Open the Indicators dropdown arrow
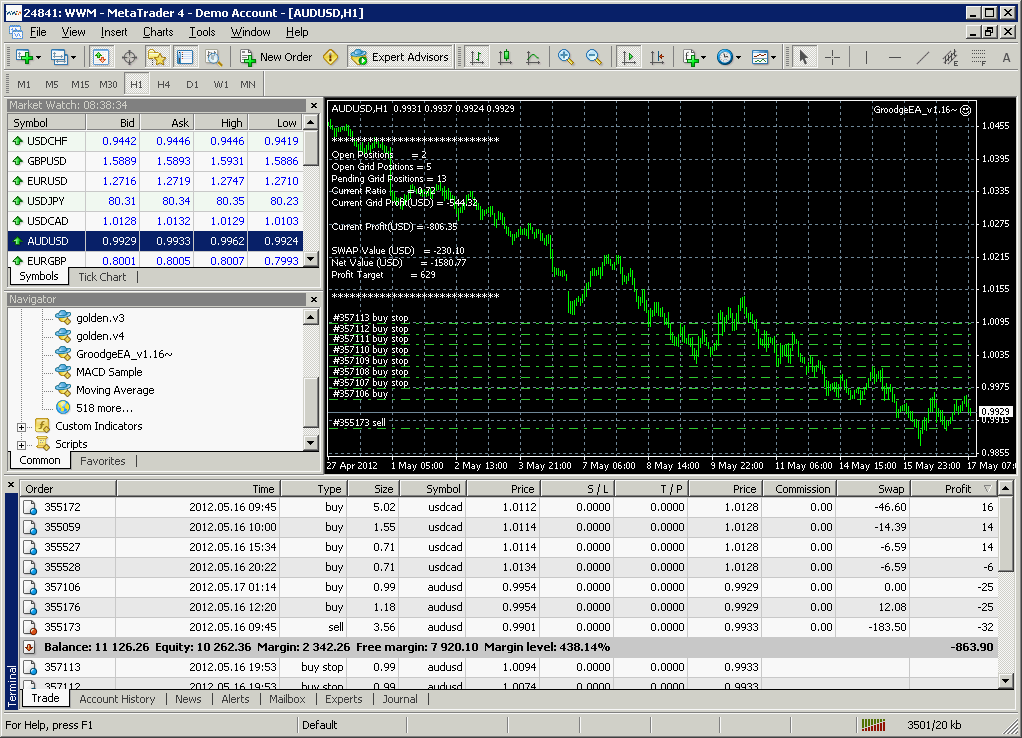Image resolution: width=1022 pixels, height=738 pixels. click(704, 57)
